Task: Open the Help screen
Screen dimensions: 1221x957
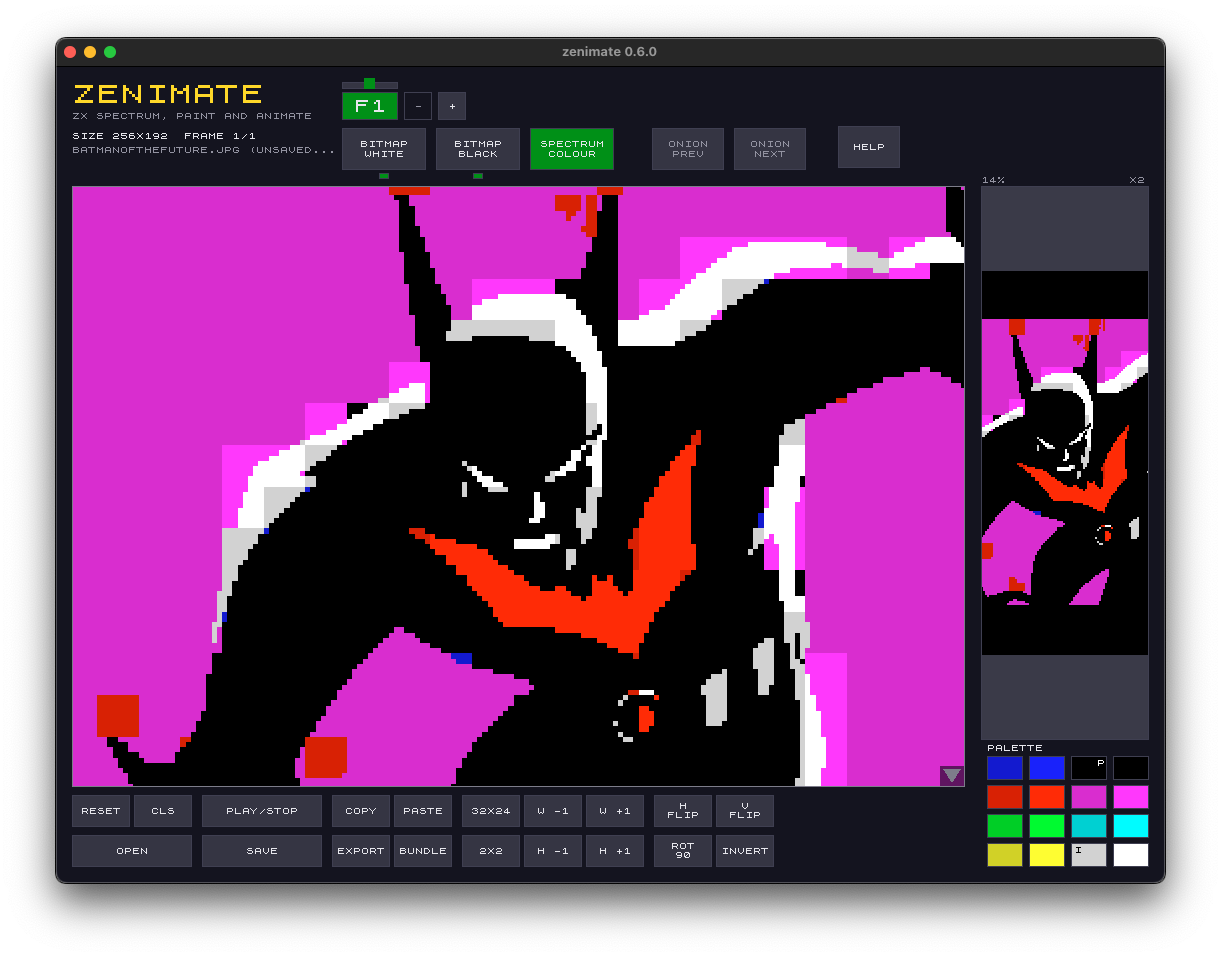Action: click(x=869, y=147)
